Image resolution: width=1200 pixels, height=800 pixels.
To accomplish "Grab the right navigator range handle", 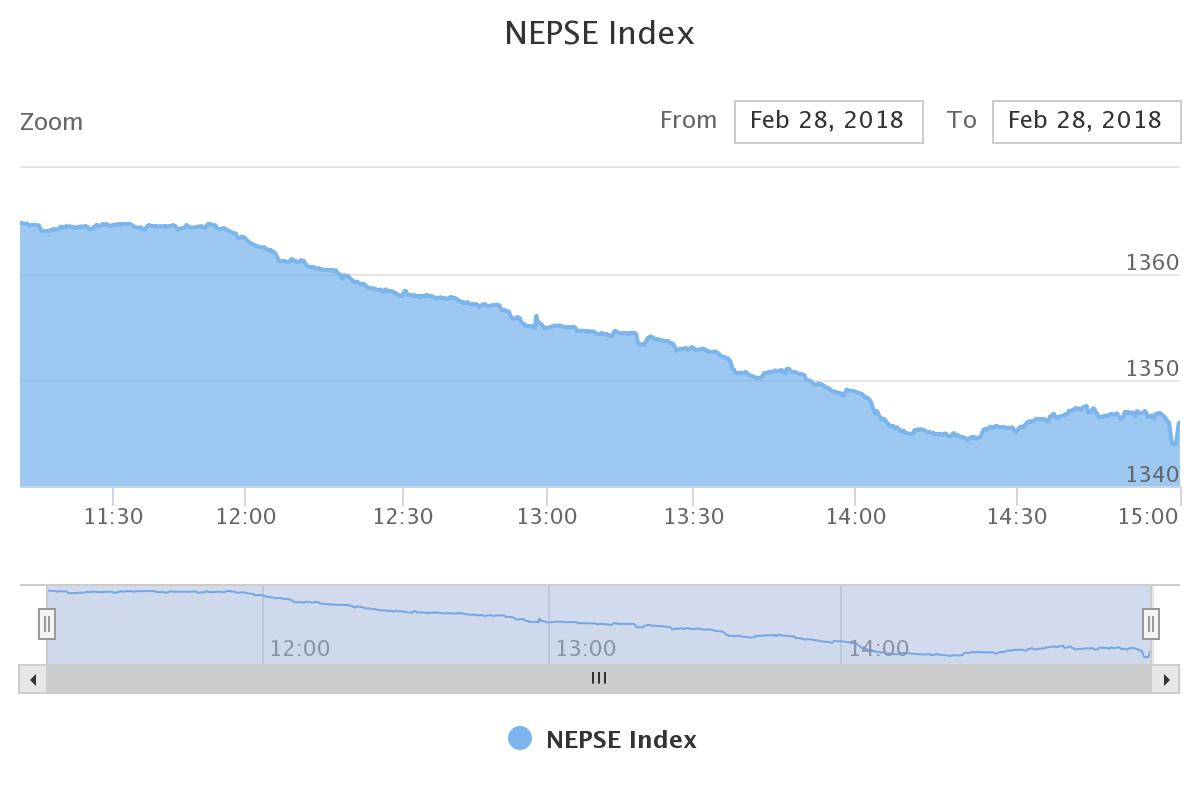I will pyautogui.click(x=1151, y=624).
